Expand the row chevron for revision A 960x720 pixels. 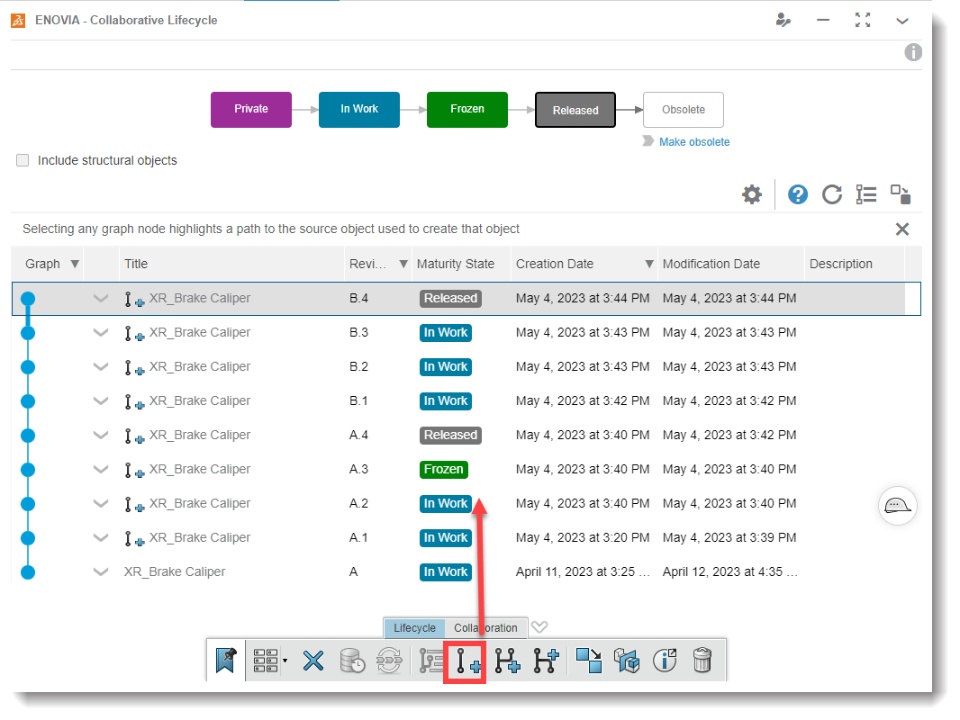click(100, 572)
